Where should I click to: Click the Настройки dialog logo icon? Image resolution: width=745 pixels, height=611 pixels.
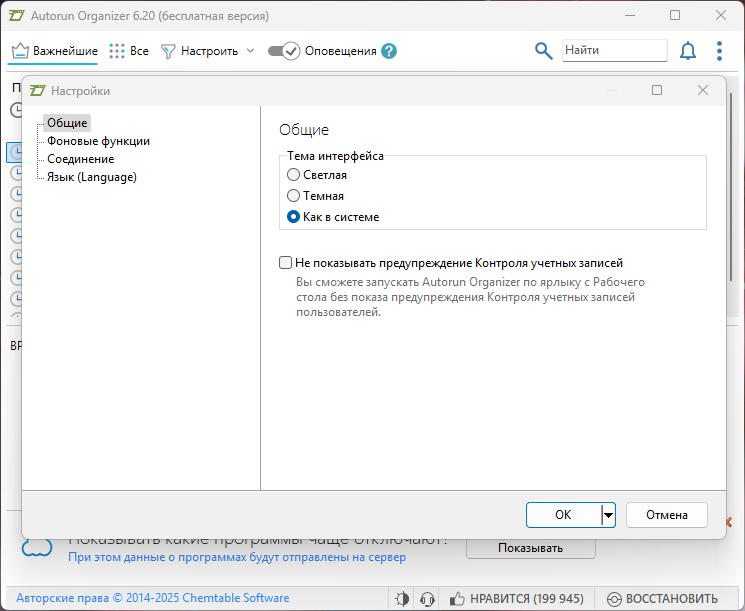click(x=37, y=90)
